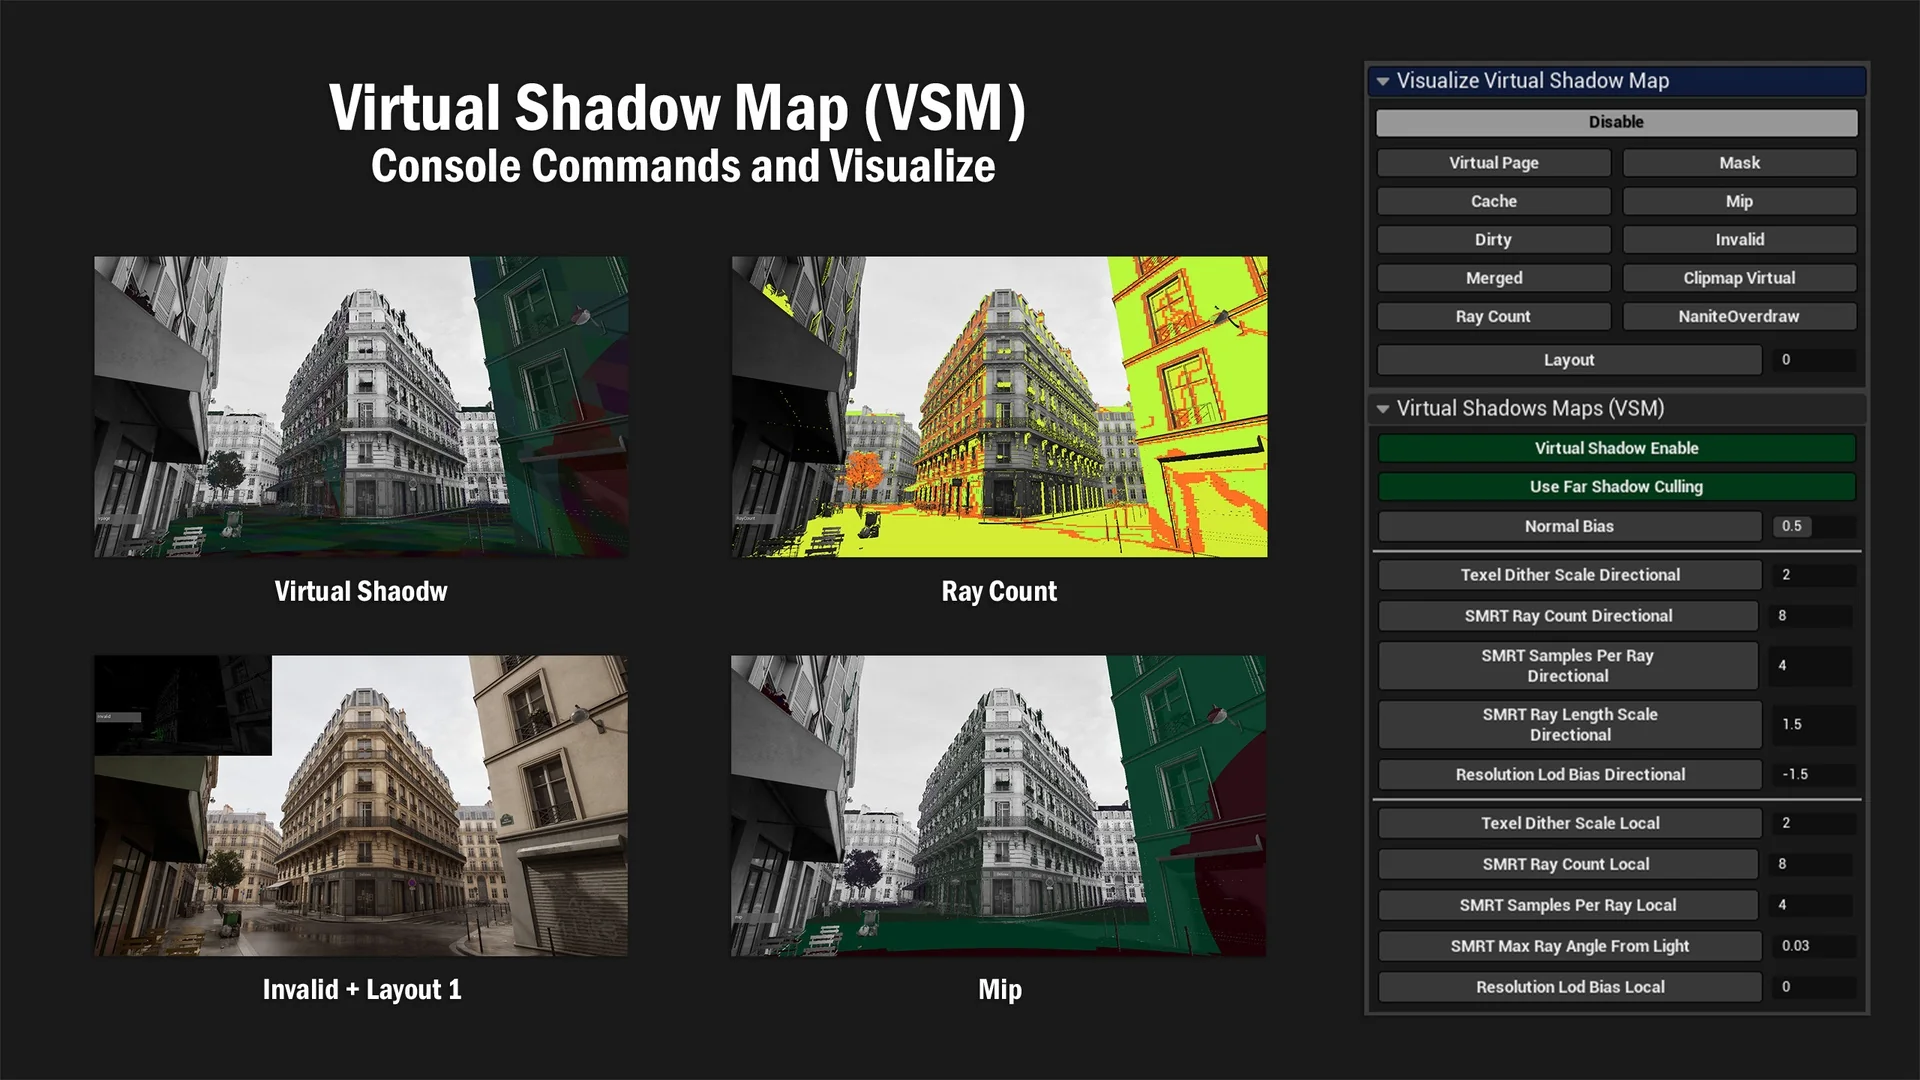
Task: Choose the Mask visualization mode
Action: coord(1739,163)
